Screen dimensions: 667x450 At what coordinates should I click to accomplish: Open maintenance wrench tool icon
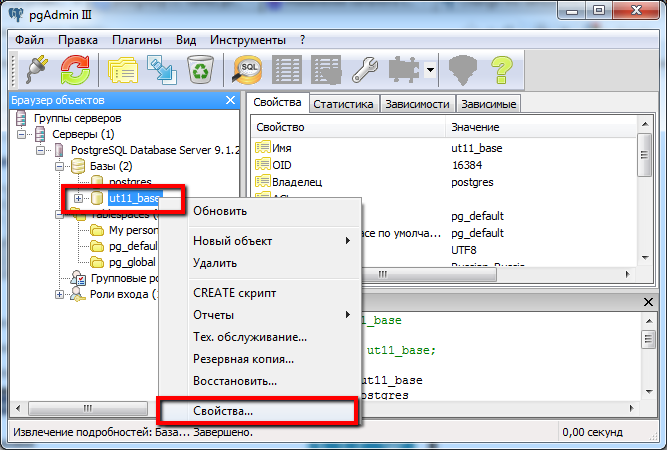point(365,70)
